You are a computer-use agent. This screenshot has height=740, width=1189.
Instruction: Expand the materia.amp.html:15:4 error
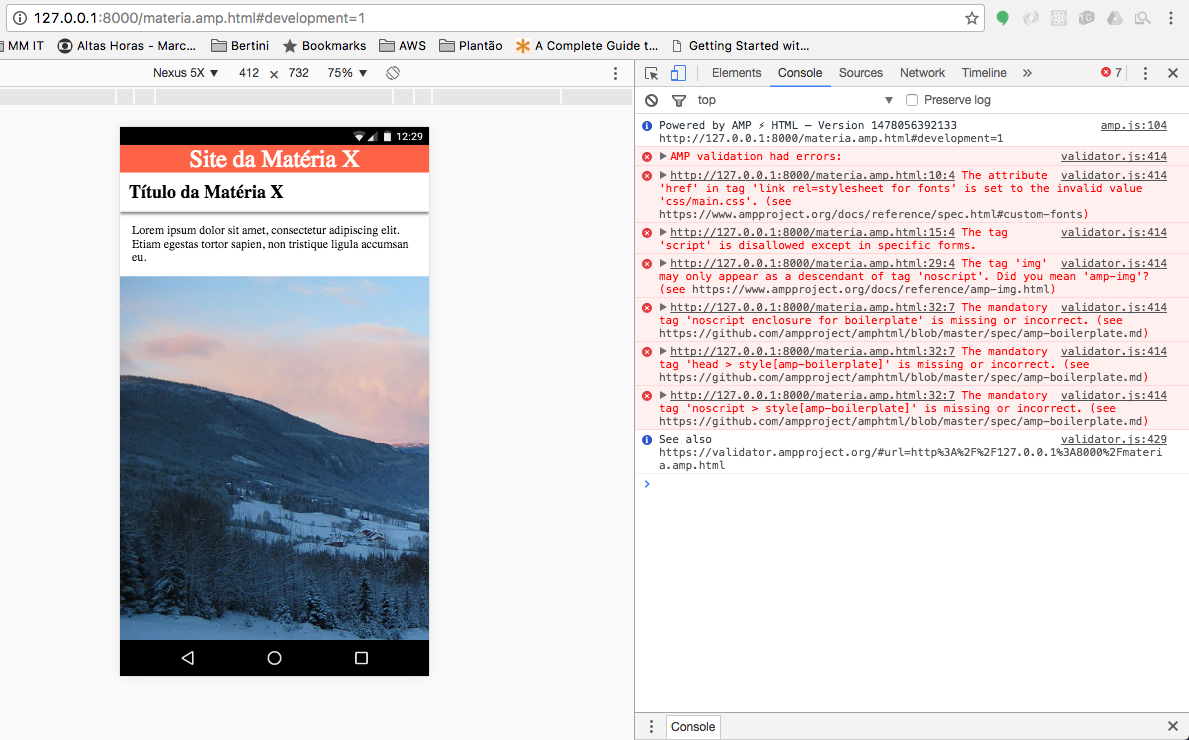(663, 232)
